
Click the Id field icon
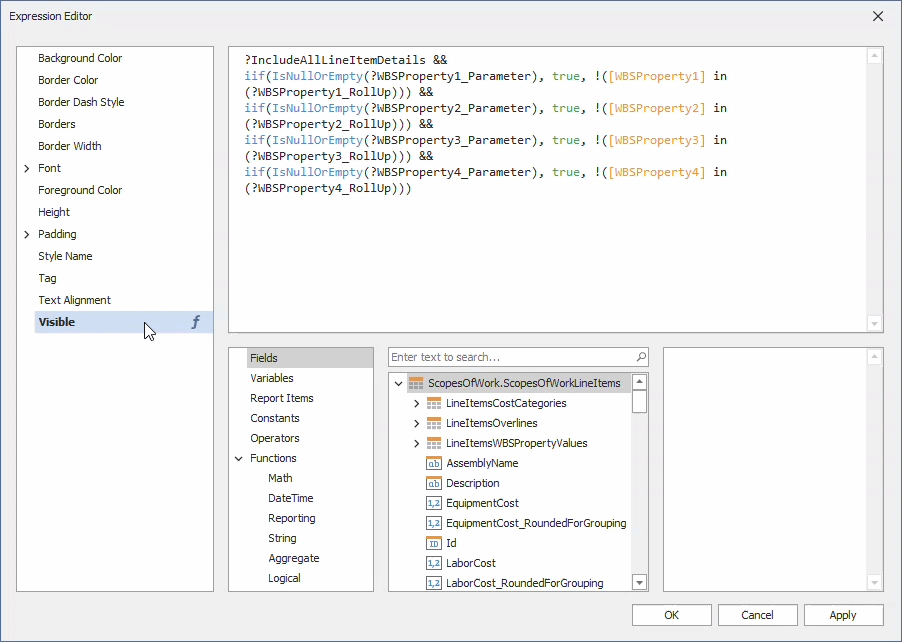[434, 543]
